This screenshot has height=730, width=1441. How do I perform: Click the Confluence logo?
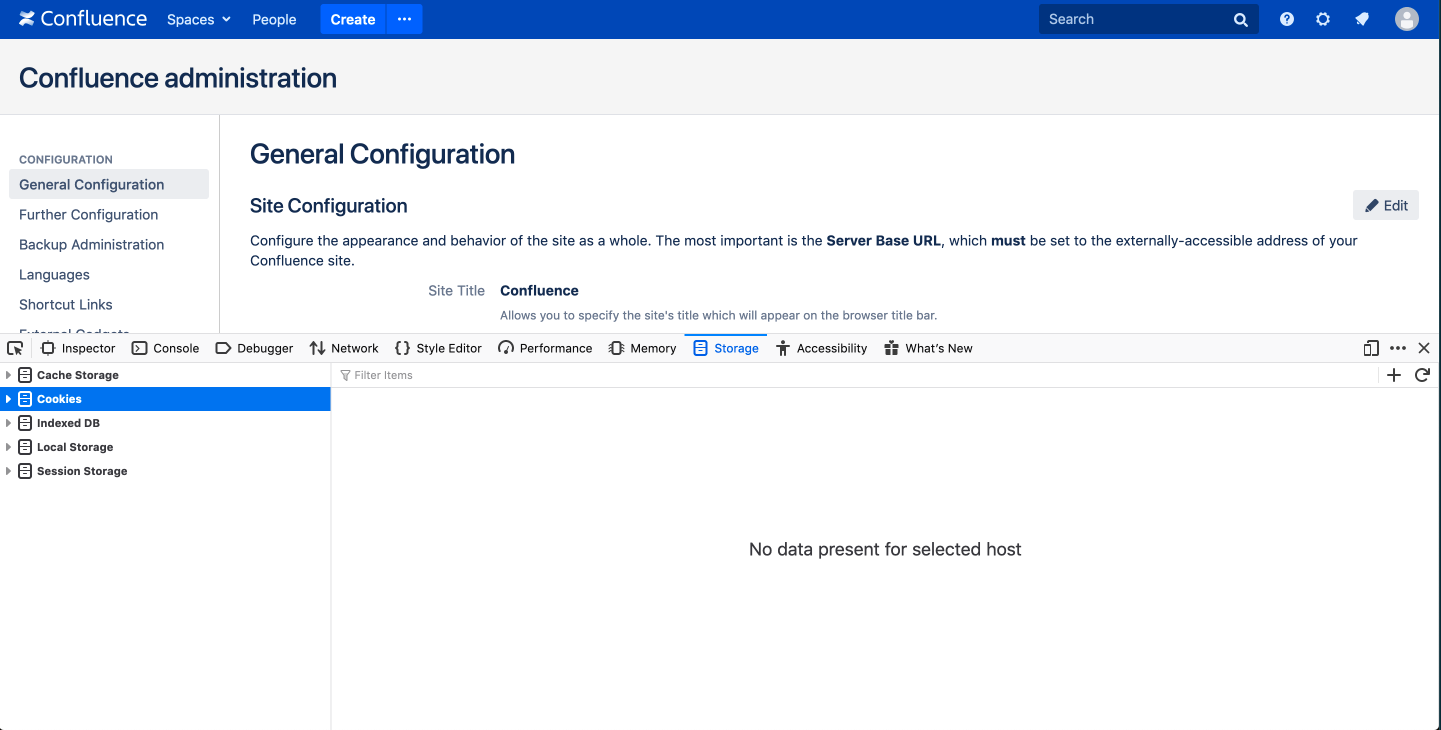tap(82, 18)
